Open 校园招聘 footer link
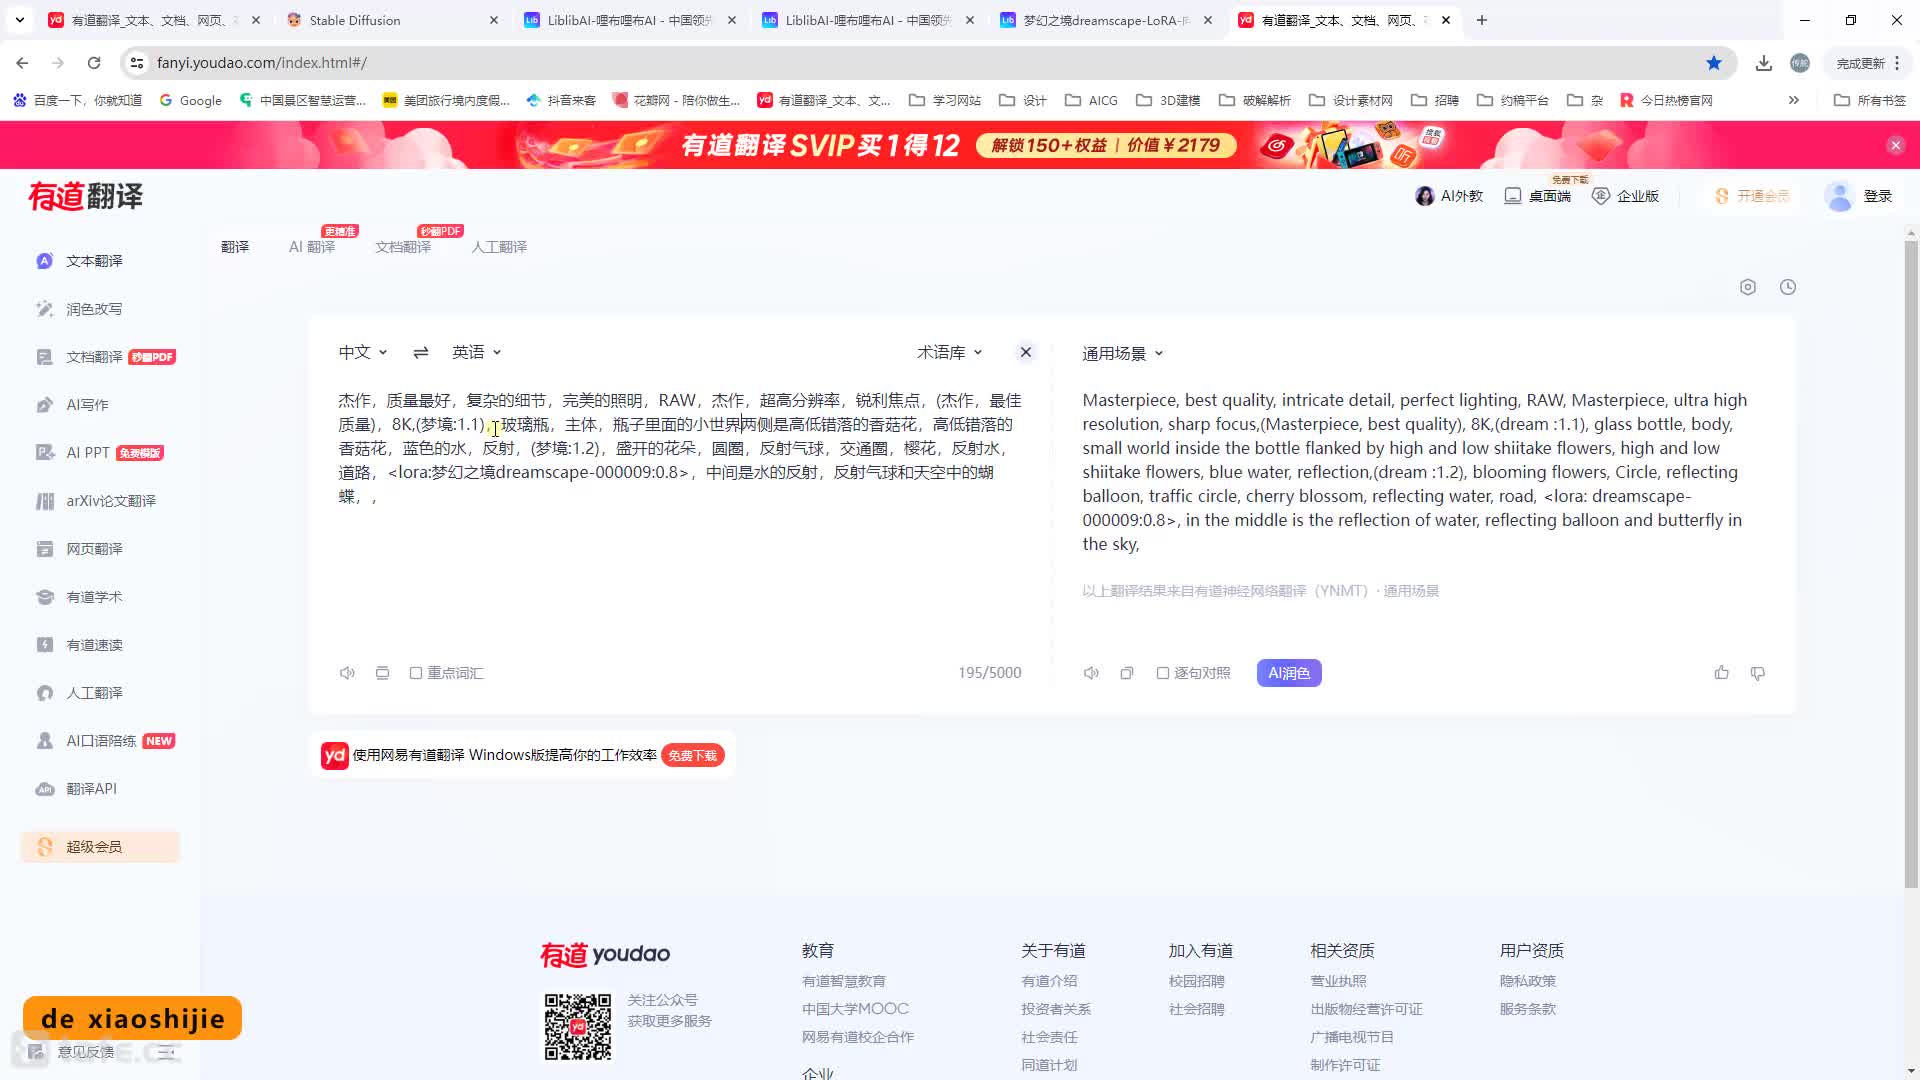Screen dimensions: 1920x1080 pyautogui.click(x=1197, y=981)
